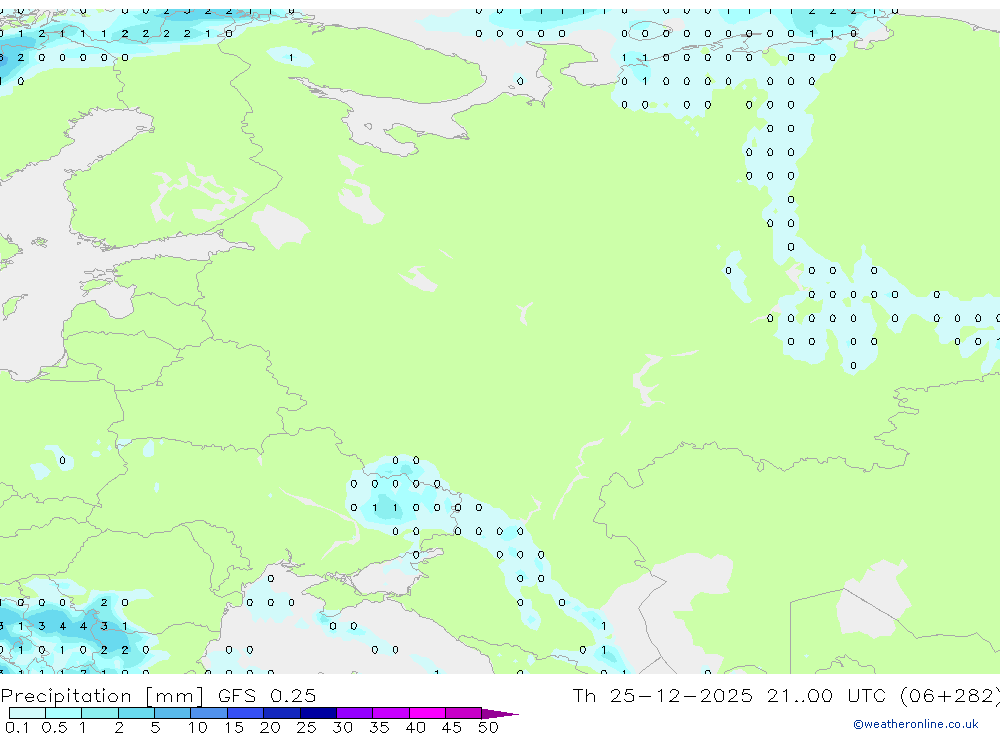Click the 10–15 mm medium blue legend swatch
The image size is (1000, 733).
coord(209,713)
